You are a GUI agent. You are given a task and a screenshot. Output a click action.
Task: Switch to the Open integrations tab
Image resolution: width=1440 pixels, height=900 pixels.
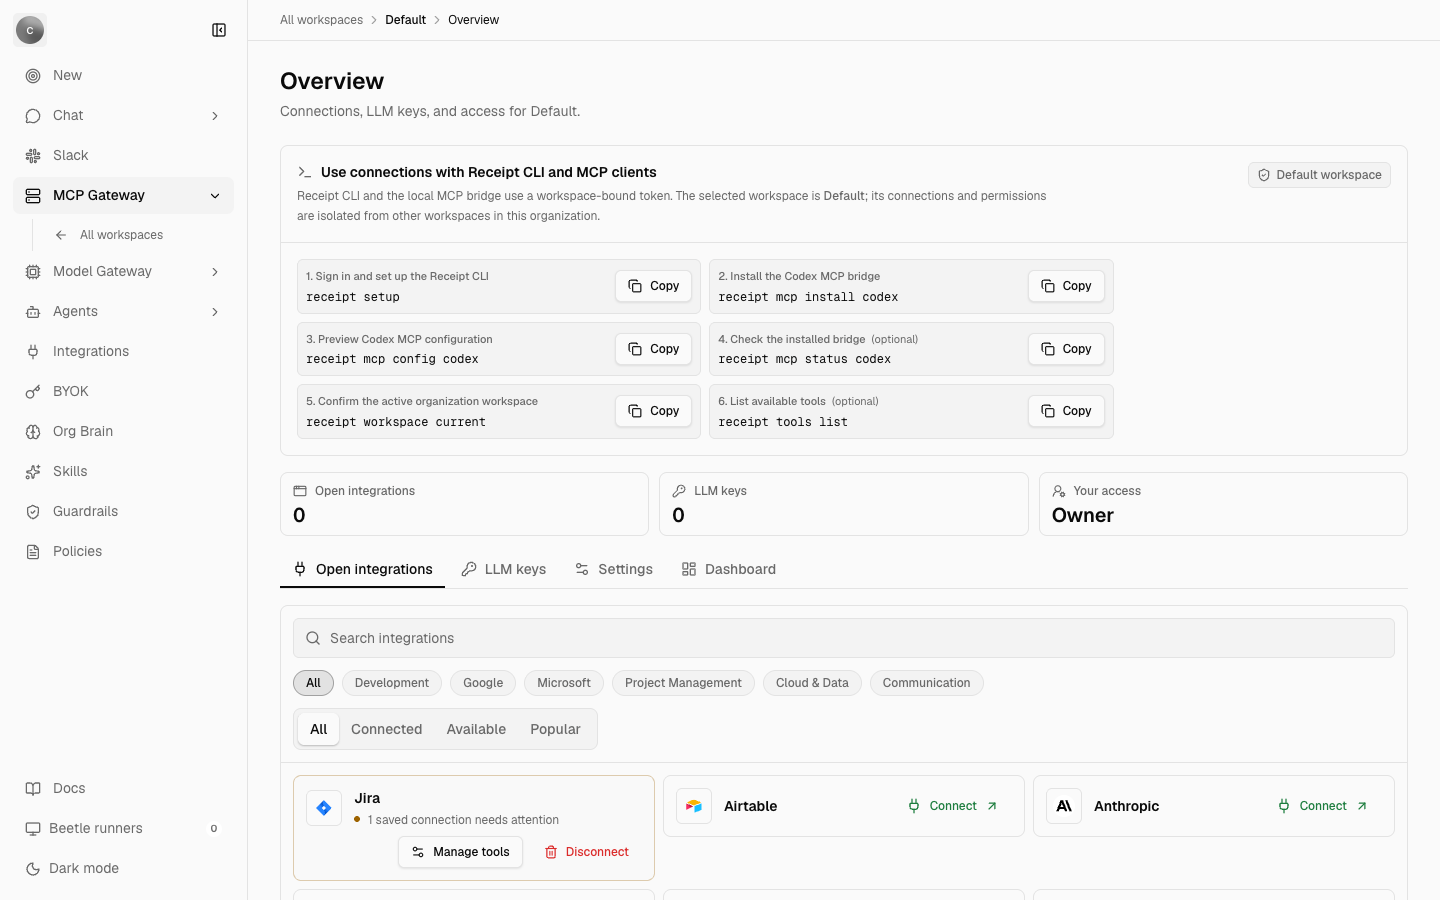pyautogui.click(x=362, y=569)
